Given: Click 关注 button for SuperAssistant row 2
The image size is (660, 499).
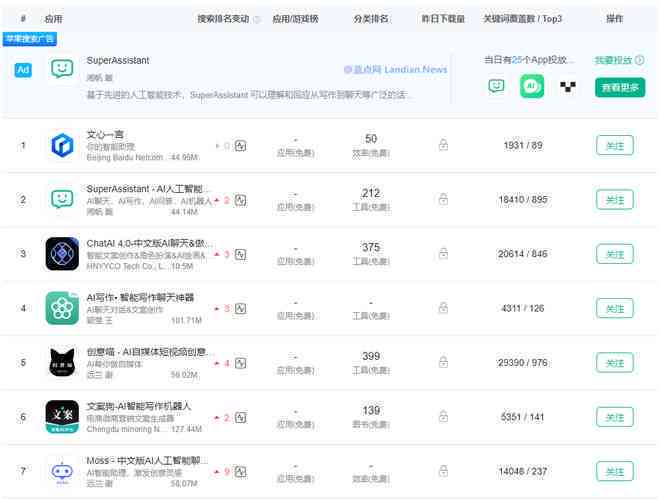Looking at the screenshot, I should click(615, 200).
